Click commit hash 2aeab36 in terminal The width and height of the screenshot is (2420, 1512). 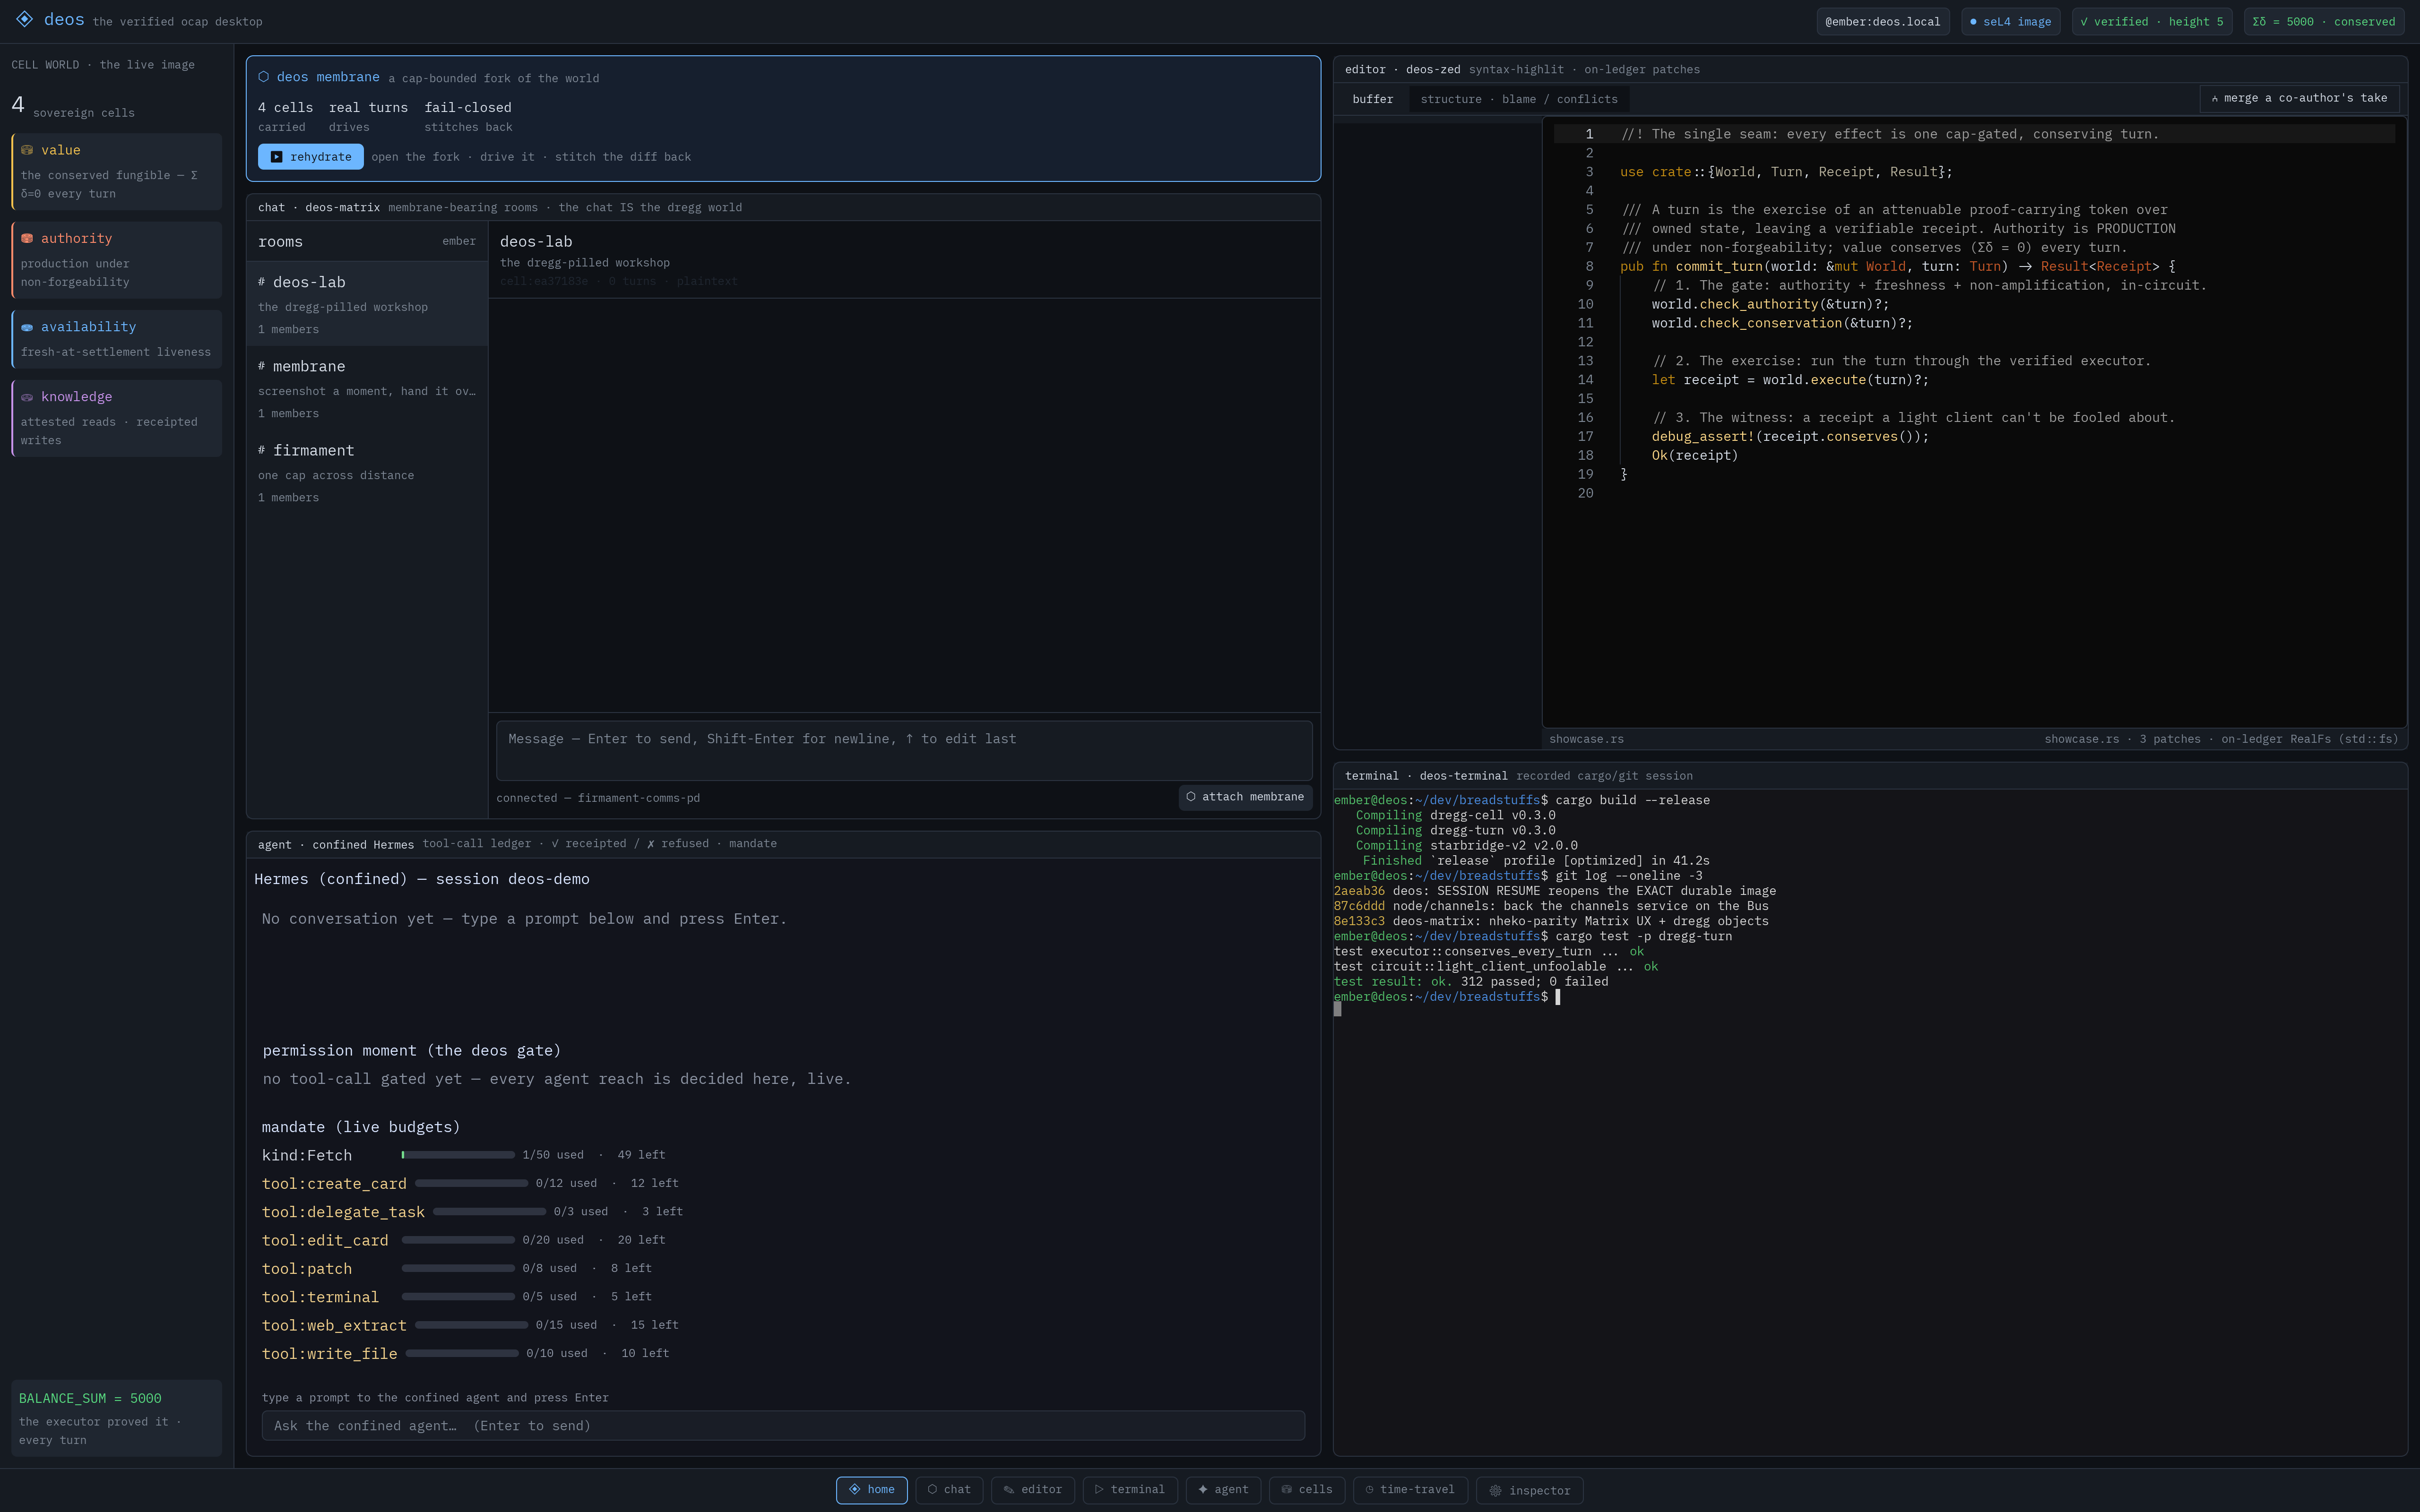click(x=1359, y=891)
